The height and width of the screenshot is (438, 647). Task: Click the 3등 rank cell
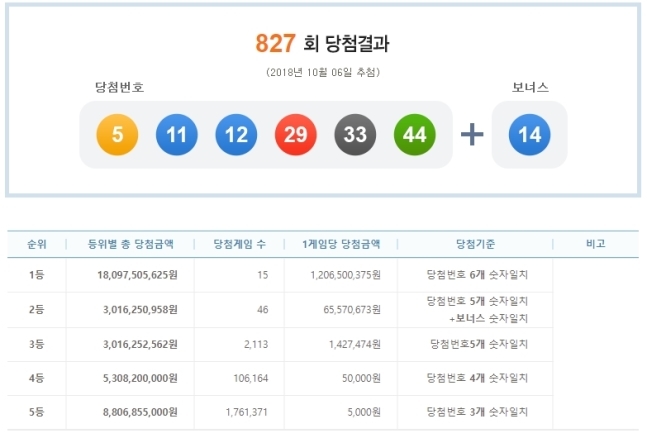(36, 344)
